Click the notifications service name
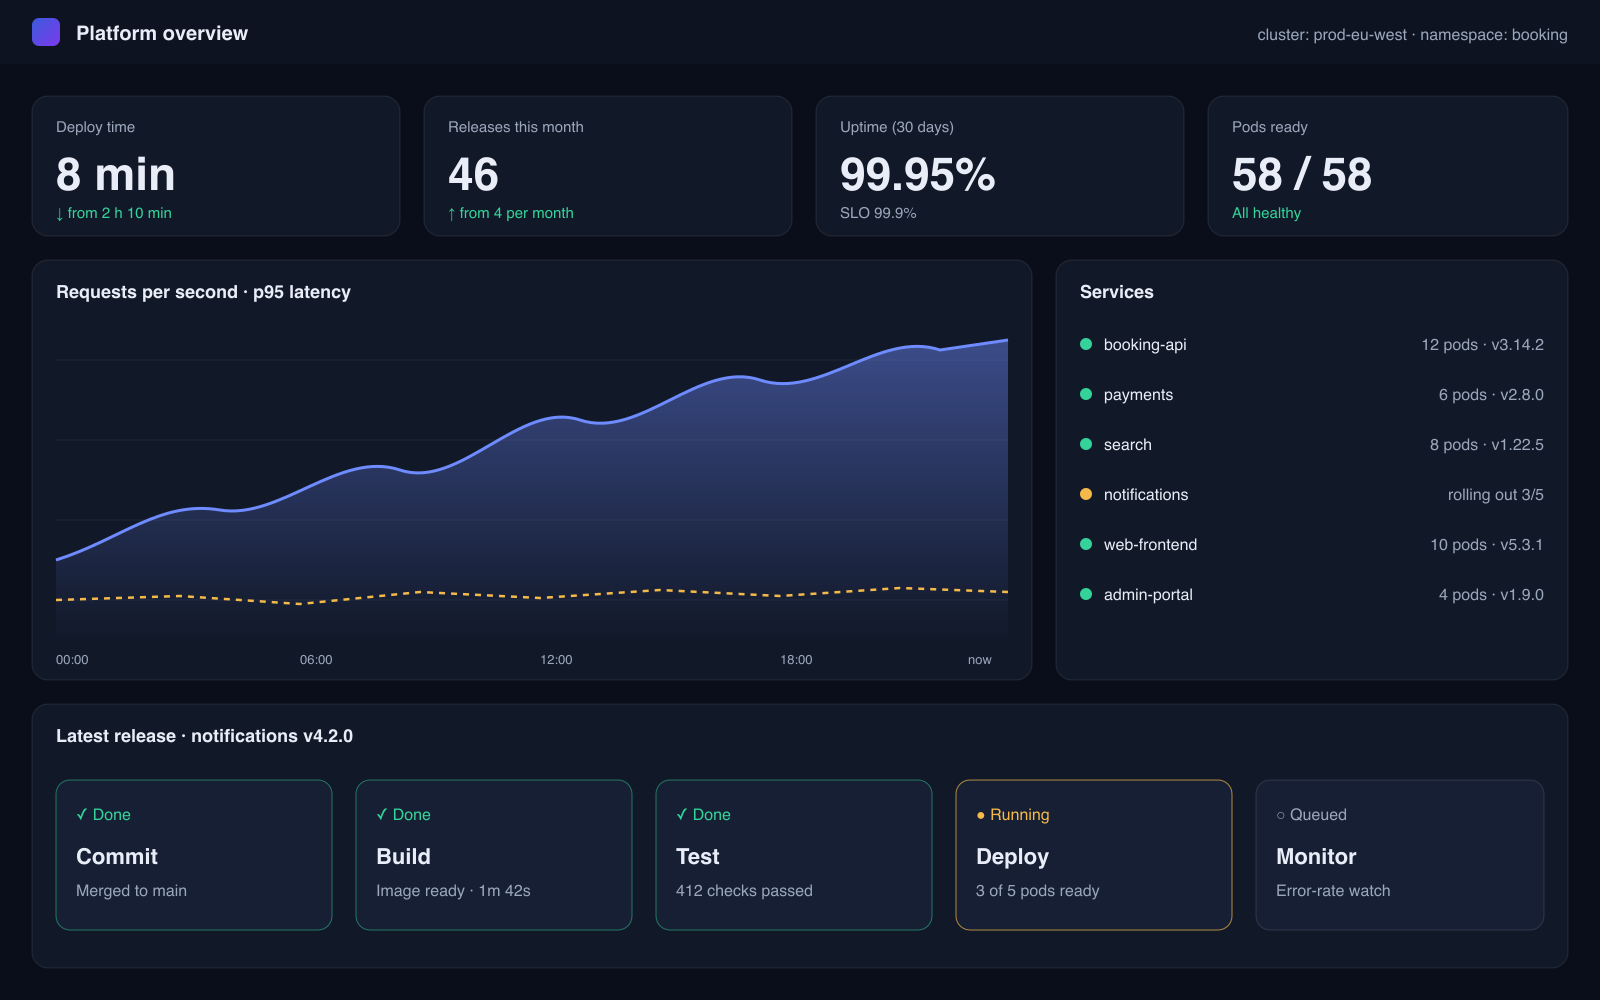Viewport: 1600px width, 1000px height. tap(1146, 495)
